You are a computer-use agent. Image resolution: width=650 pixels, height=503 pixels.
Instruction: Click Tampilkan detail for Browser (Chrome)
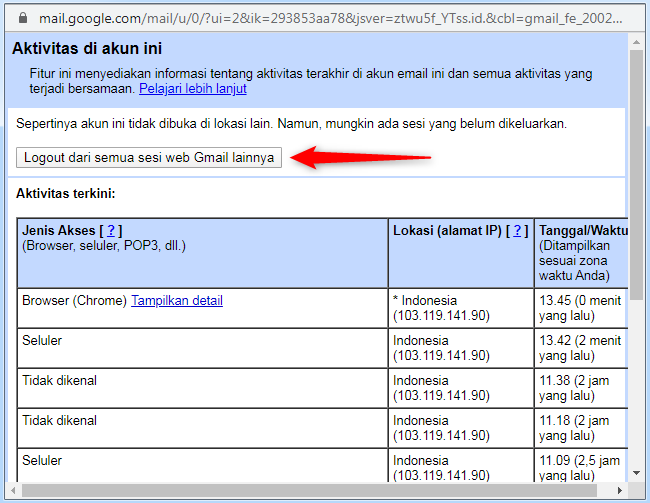[x=177, y=300]
